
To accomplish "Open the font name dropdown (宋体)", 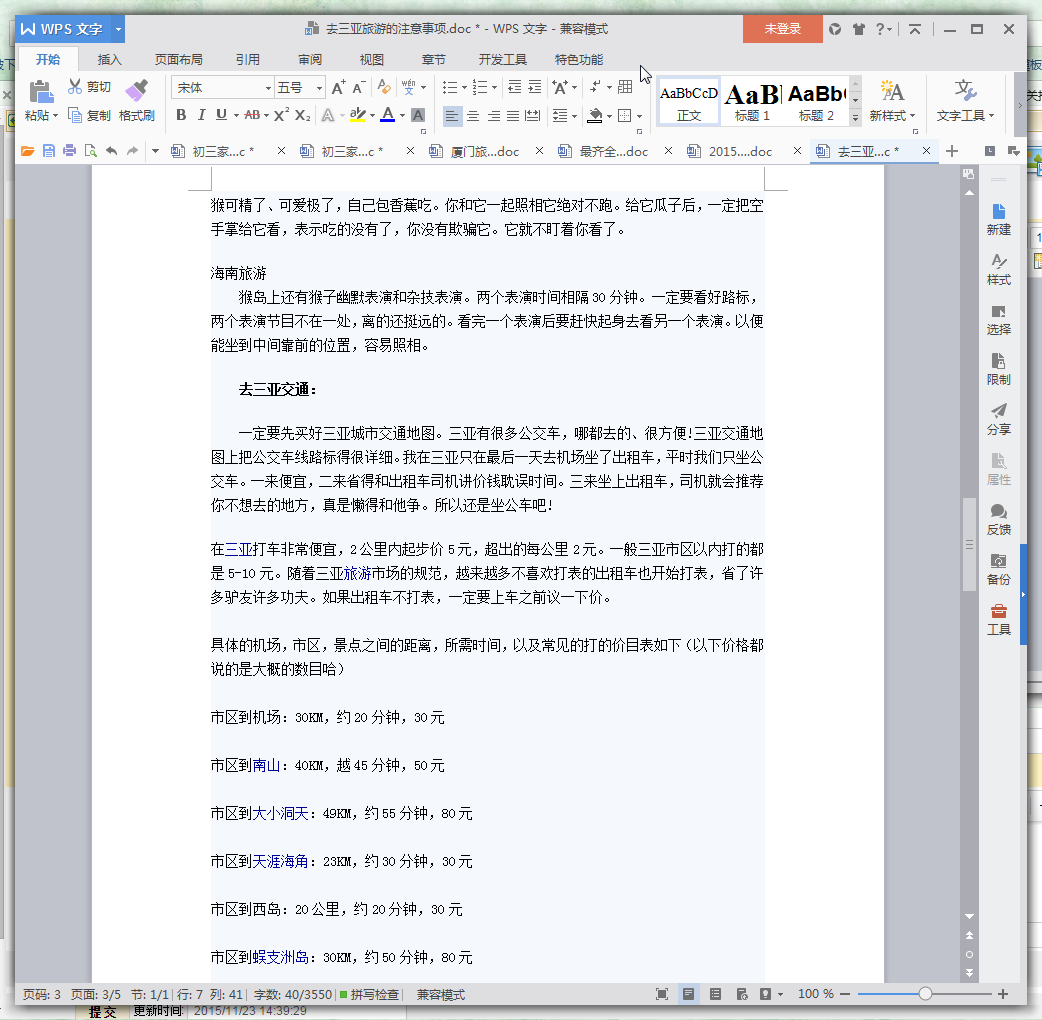I will (x=268, y=88).
